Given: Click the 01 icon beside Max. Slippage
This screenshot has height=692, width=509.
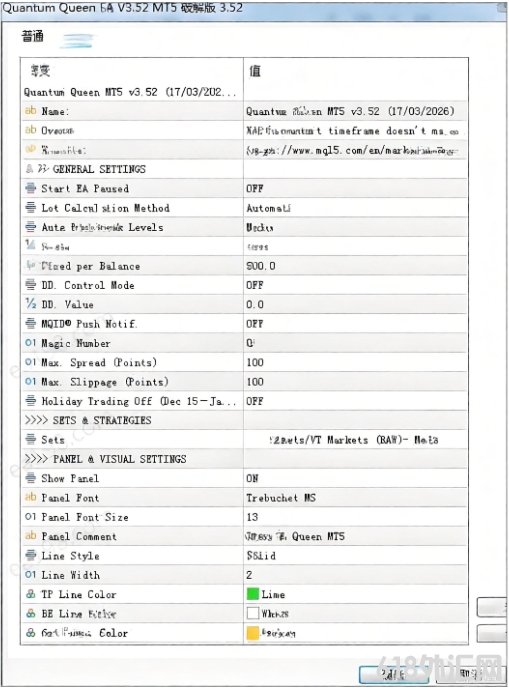Looking at the screenshot, I should [30, 381].
